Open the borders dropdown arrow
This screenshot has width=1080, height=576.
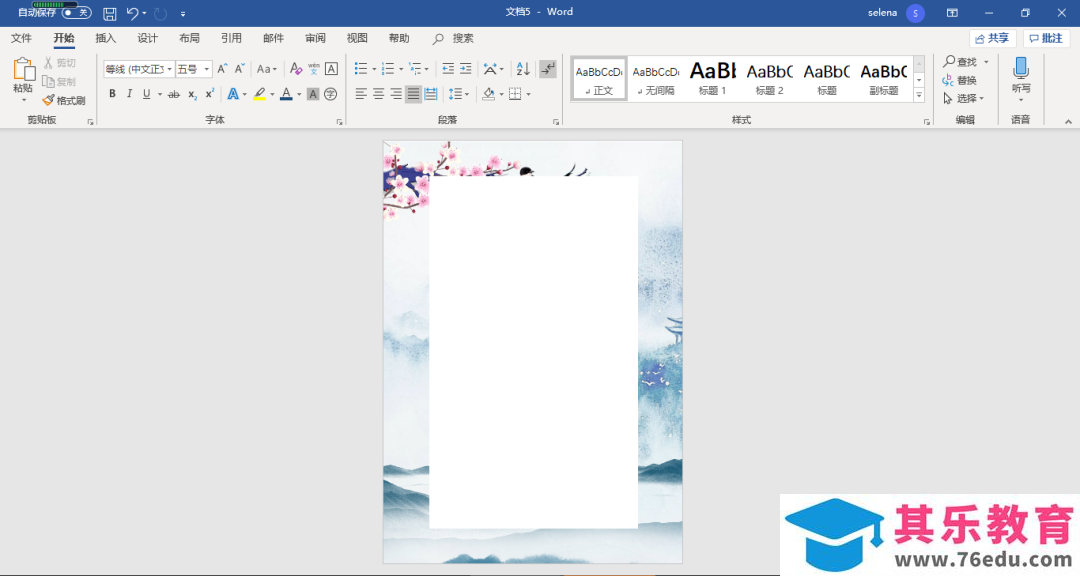click(528, 94)
